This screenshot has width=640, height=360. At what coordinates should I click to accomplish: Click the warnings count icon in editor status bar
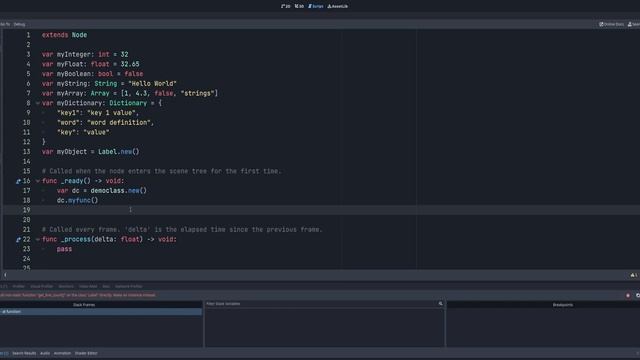tap(634, 275)
